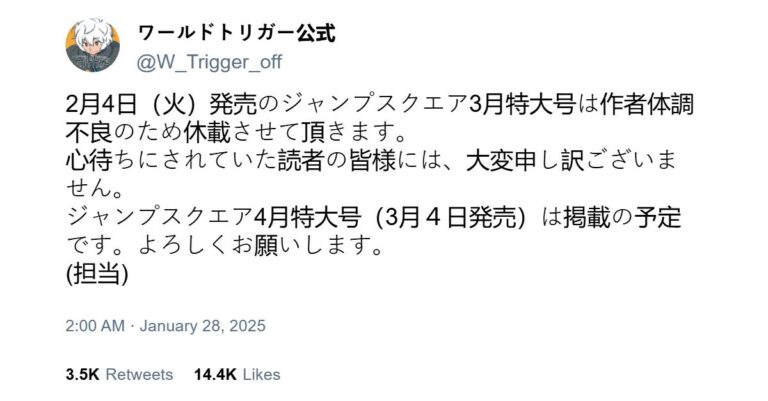This screenshot has height=401, width=768.
Task: Open the World Trigger official profile avatar
Action: (x=93, y=45)
